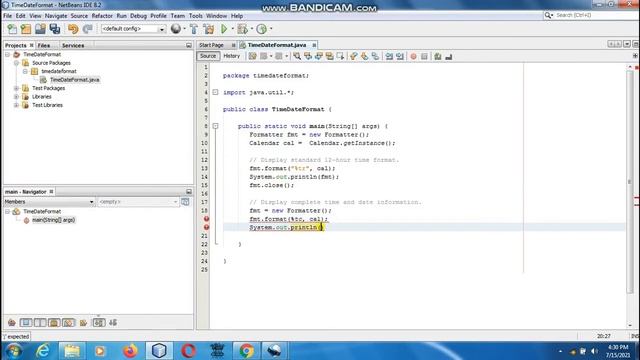This screenshot has width=640, height=360.
Task: Click the Debug Project toolbar icon
Action: tap(242, 29)
